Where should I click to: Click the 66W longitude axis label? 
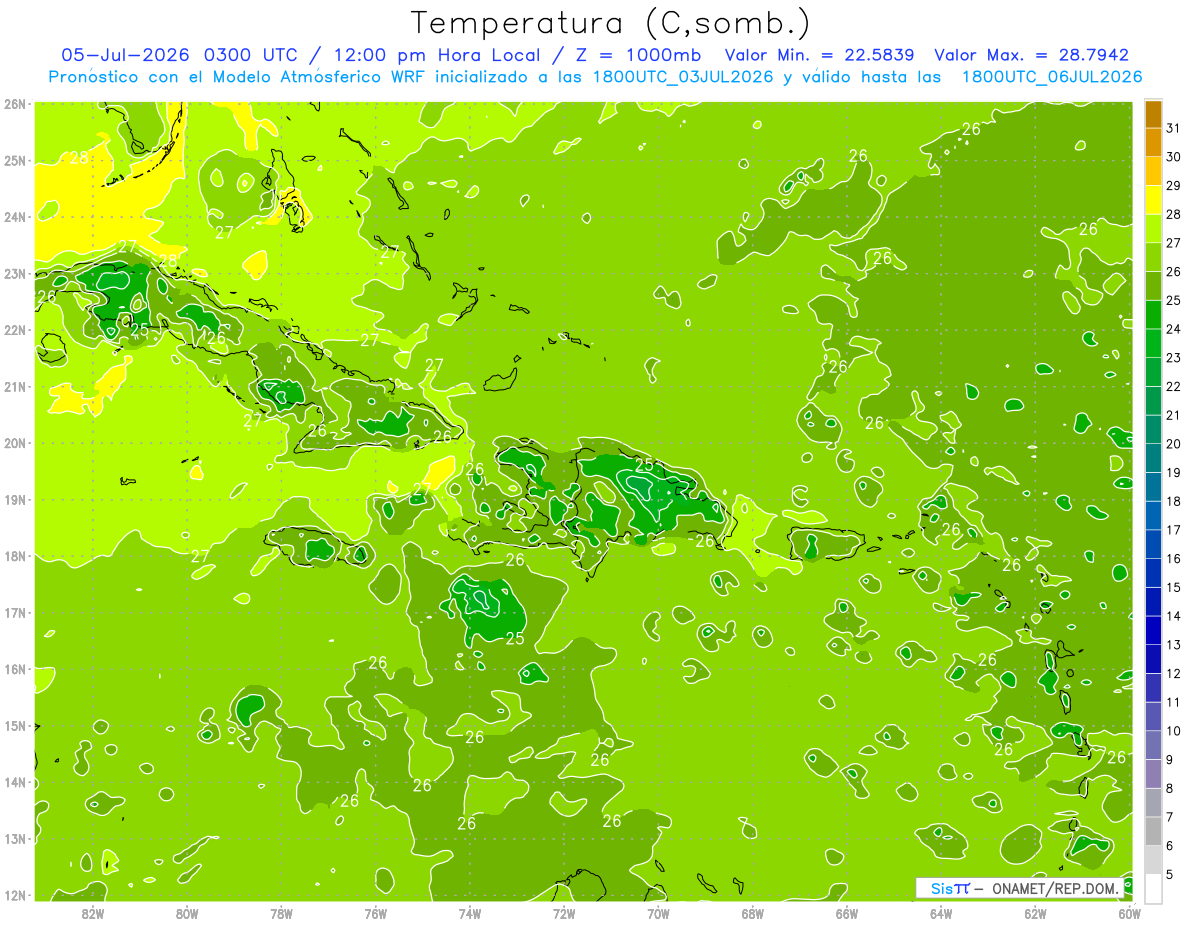click(847, 913)
